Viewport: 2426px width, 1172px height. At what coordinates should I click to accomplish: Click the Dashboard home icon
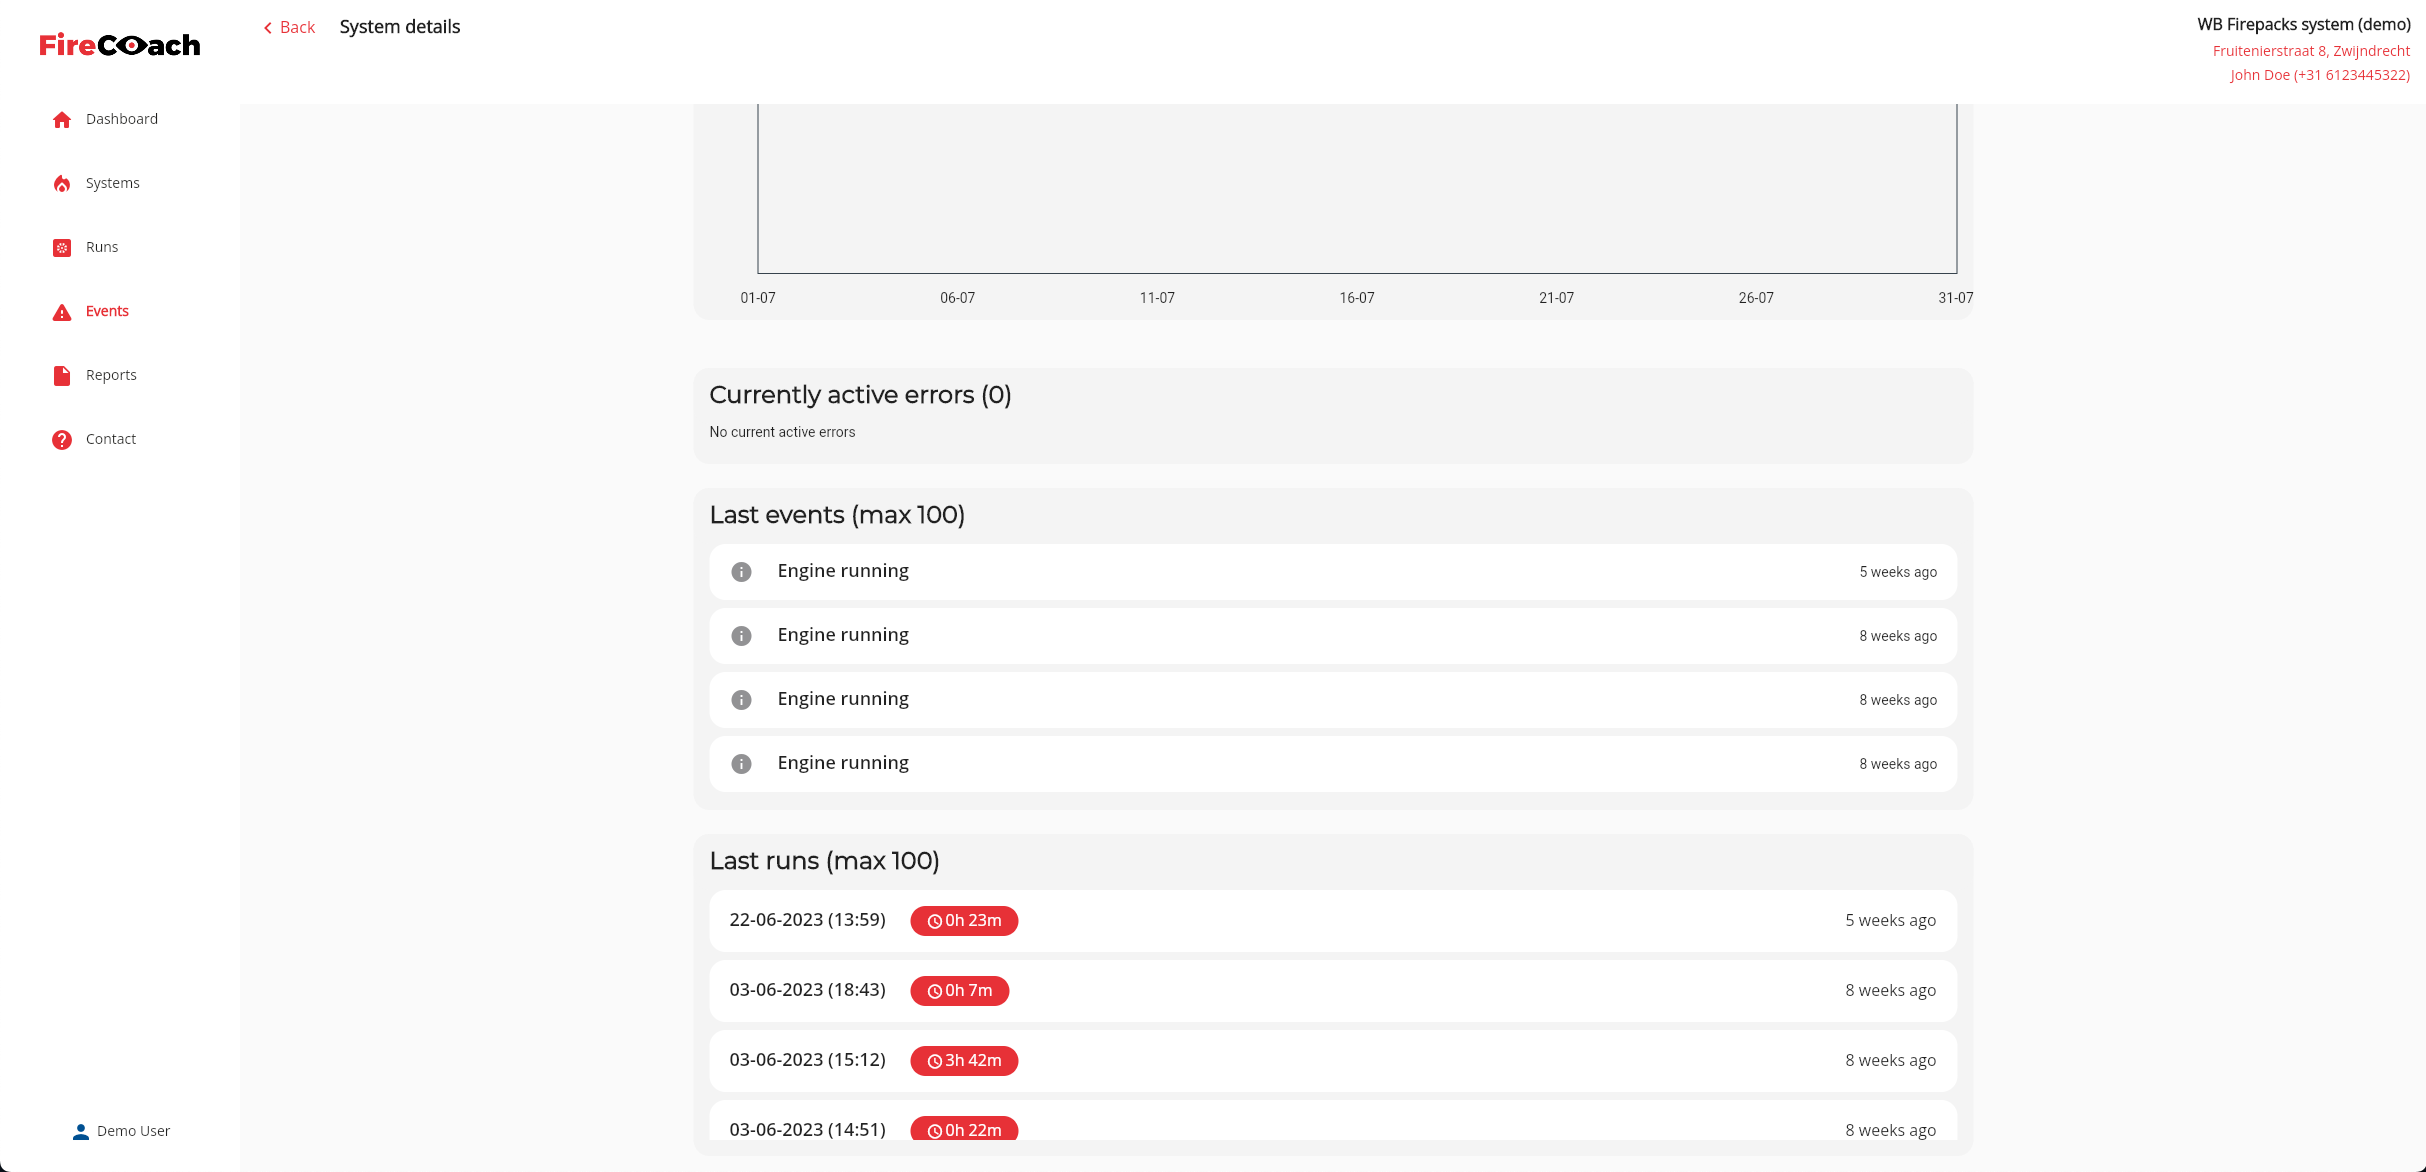(62, 120)
